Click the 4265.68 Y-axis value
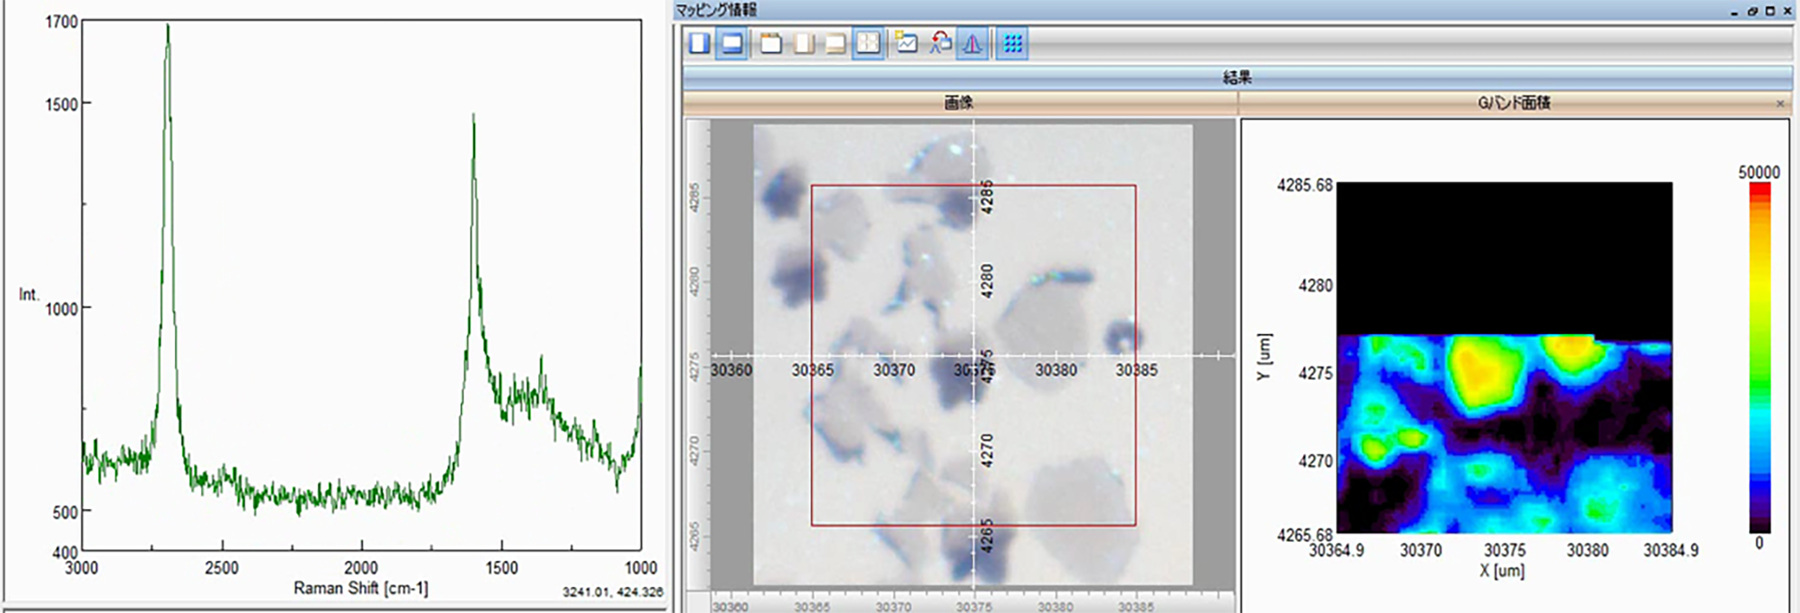1800x613 pixels. click(x=1305, y=535)
